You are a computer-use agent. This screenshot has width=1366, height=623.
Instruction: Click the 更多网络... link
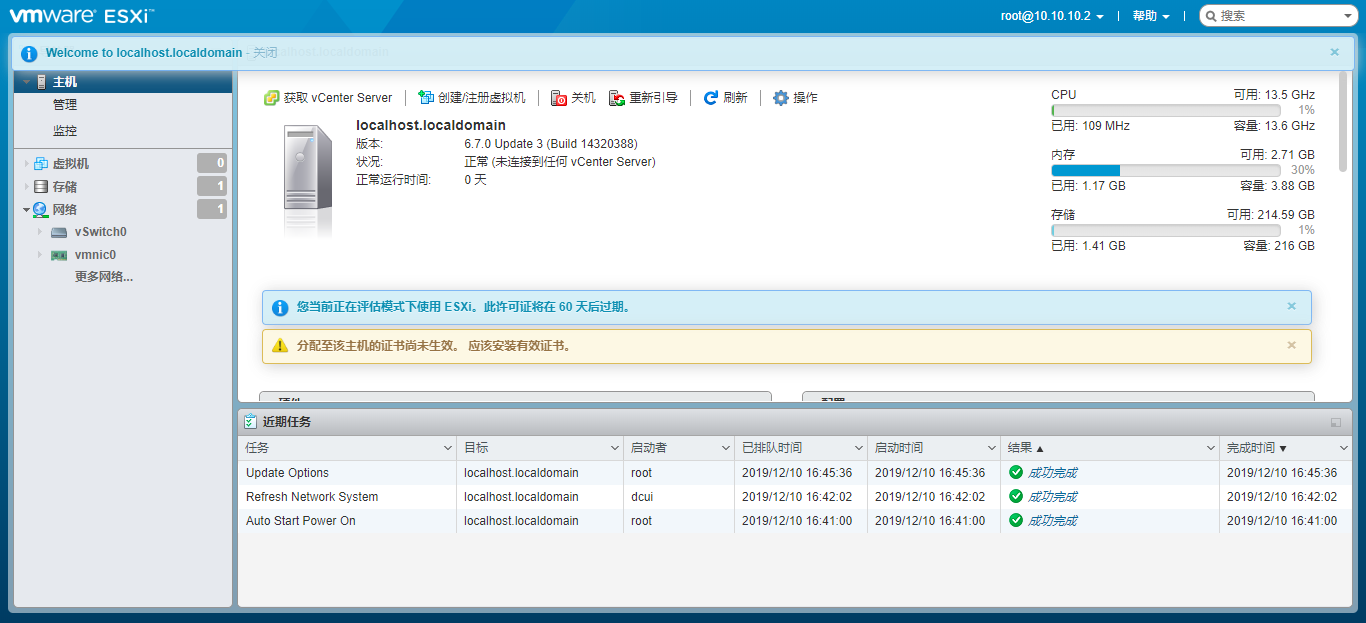[x=104, y=277]
